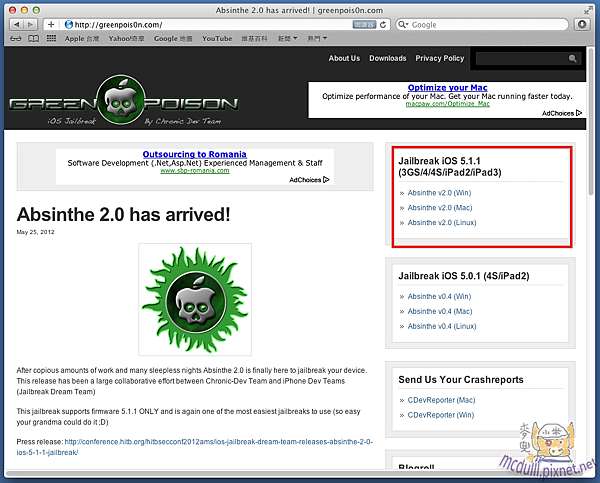Show all bookmarks book icon
This screenshot has width=600, height=483.
34,38
